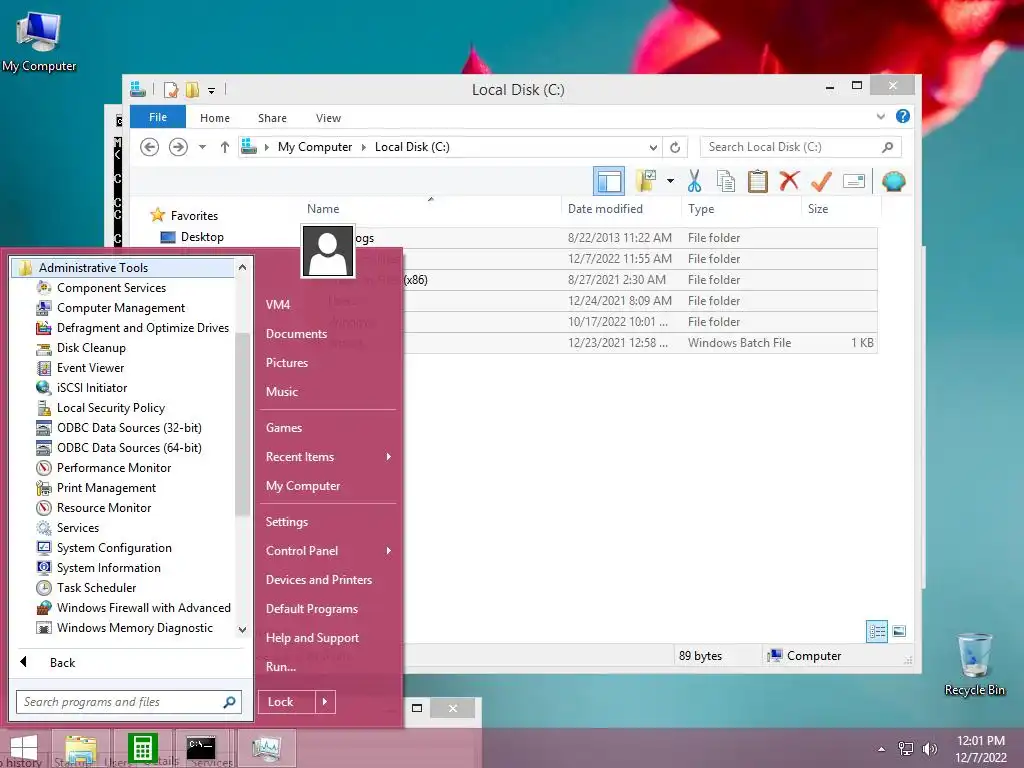Click the Up one level arrow
This screenshot has width=1024, height=768.
tap(225, 147)
